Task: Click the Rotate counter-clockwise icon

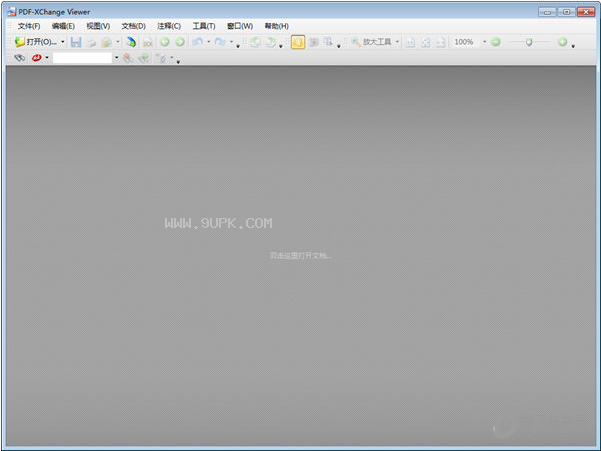Action: tap(256, 42)
